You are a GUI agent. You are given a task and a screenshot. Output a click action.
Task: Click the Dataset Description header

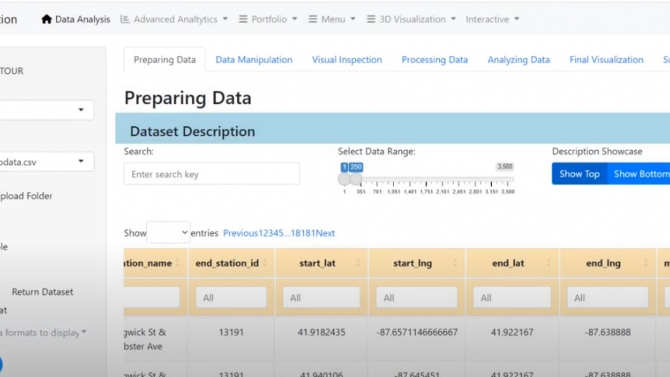(192, 131)
